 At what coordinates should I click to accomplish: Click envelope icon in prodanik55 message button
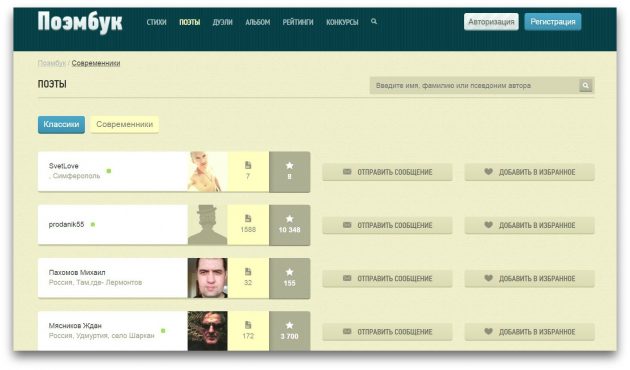(x=347, y=225)
